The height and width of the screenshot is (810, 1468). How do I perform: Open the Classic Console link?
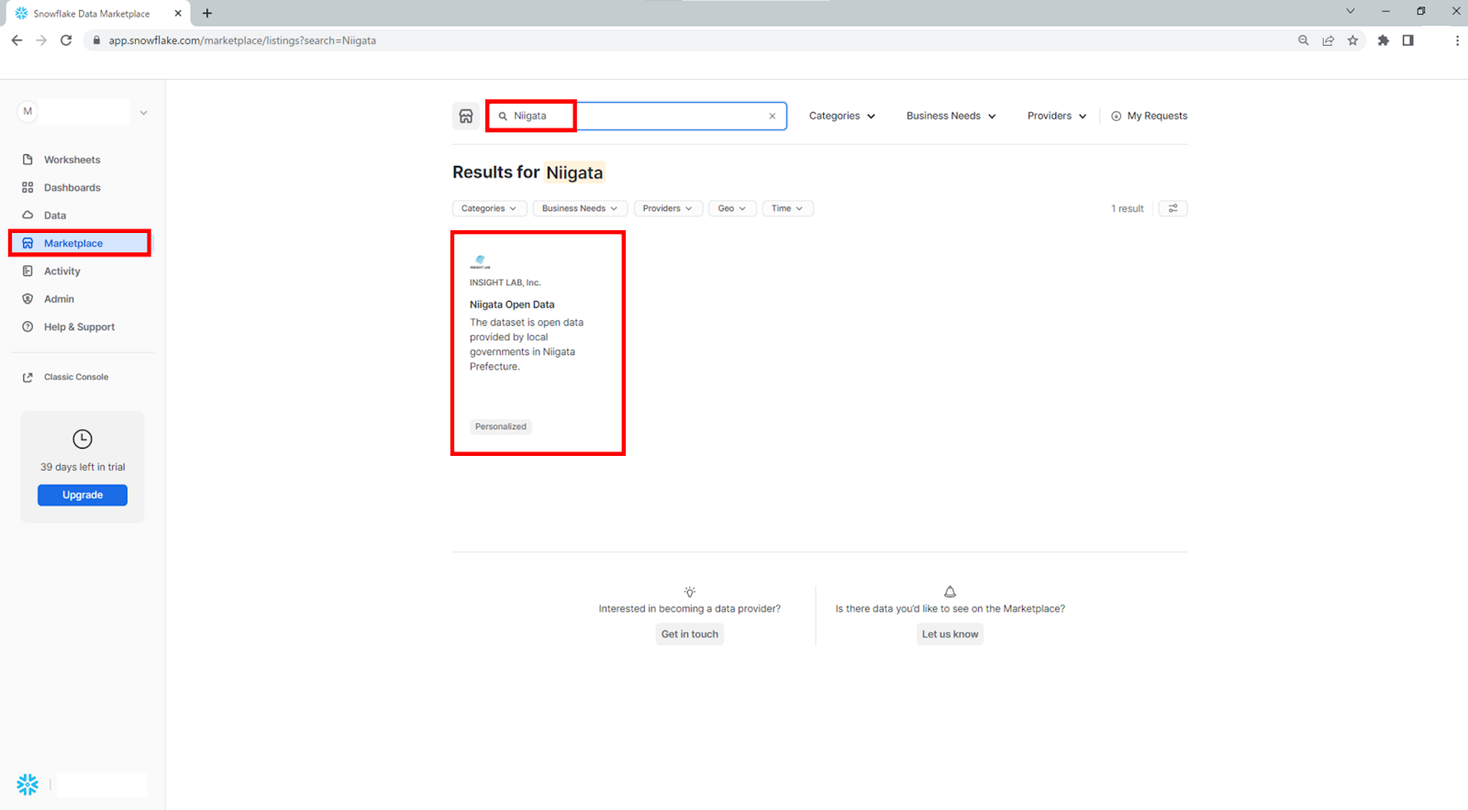click(x=75, y=377)
